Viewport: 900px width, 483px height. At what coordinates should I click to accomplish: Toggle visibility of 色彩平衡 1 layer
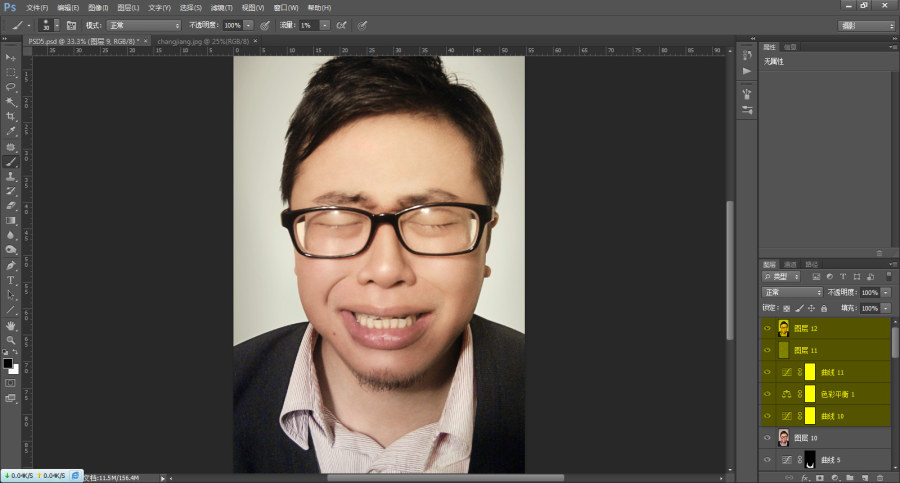(x=767, y=394)
